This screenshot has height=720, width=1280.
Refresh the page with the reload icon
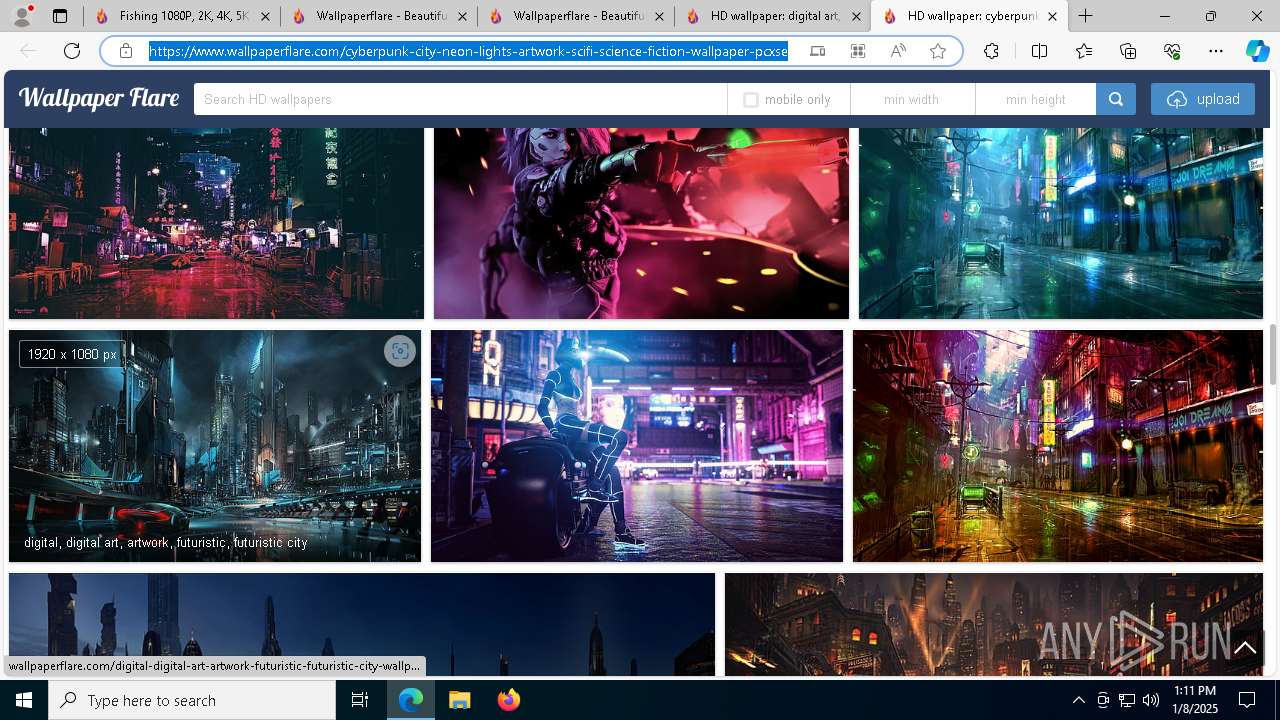point(72,51)
